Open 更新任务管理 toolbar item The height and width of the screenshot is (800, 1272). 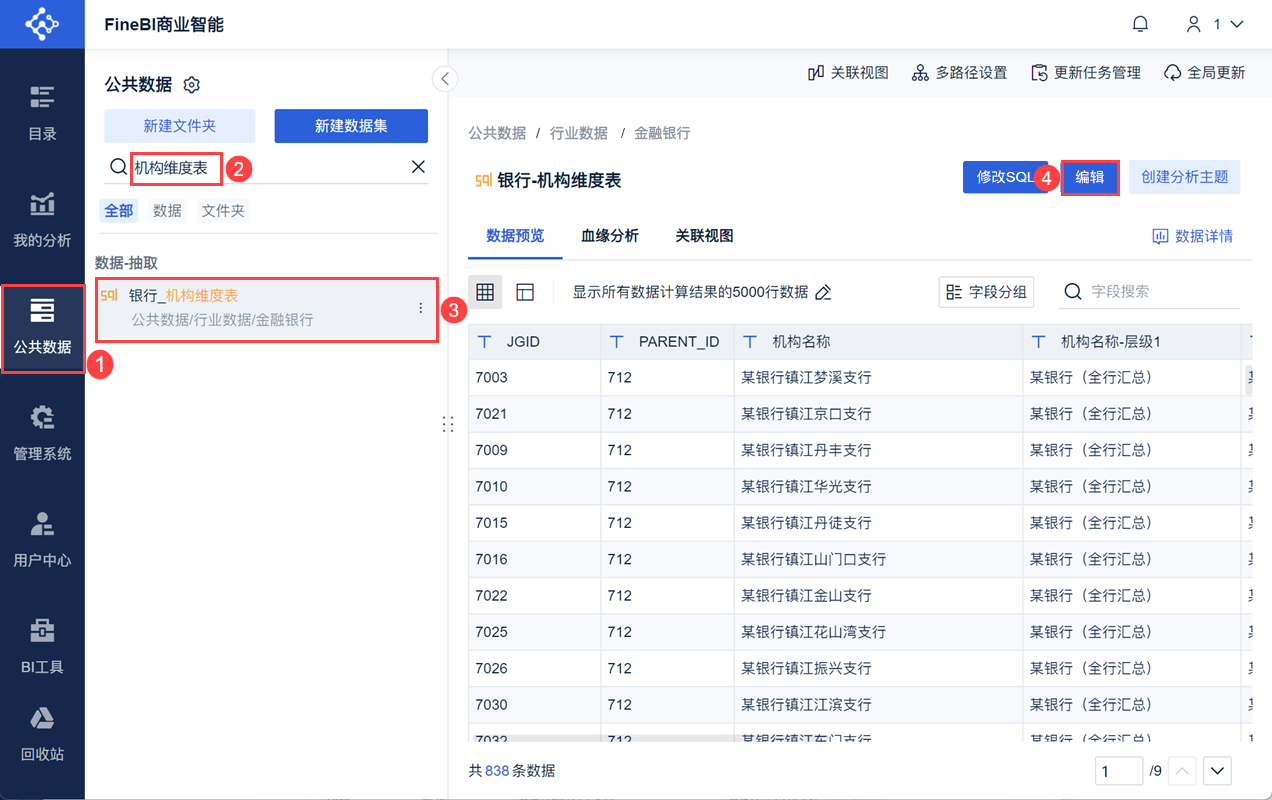(x=1086, y=73)
